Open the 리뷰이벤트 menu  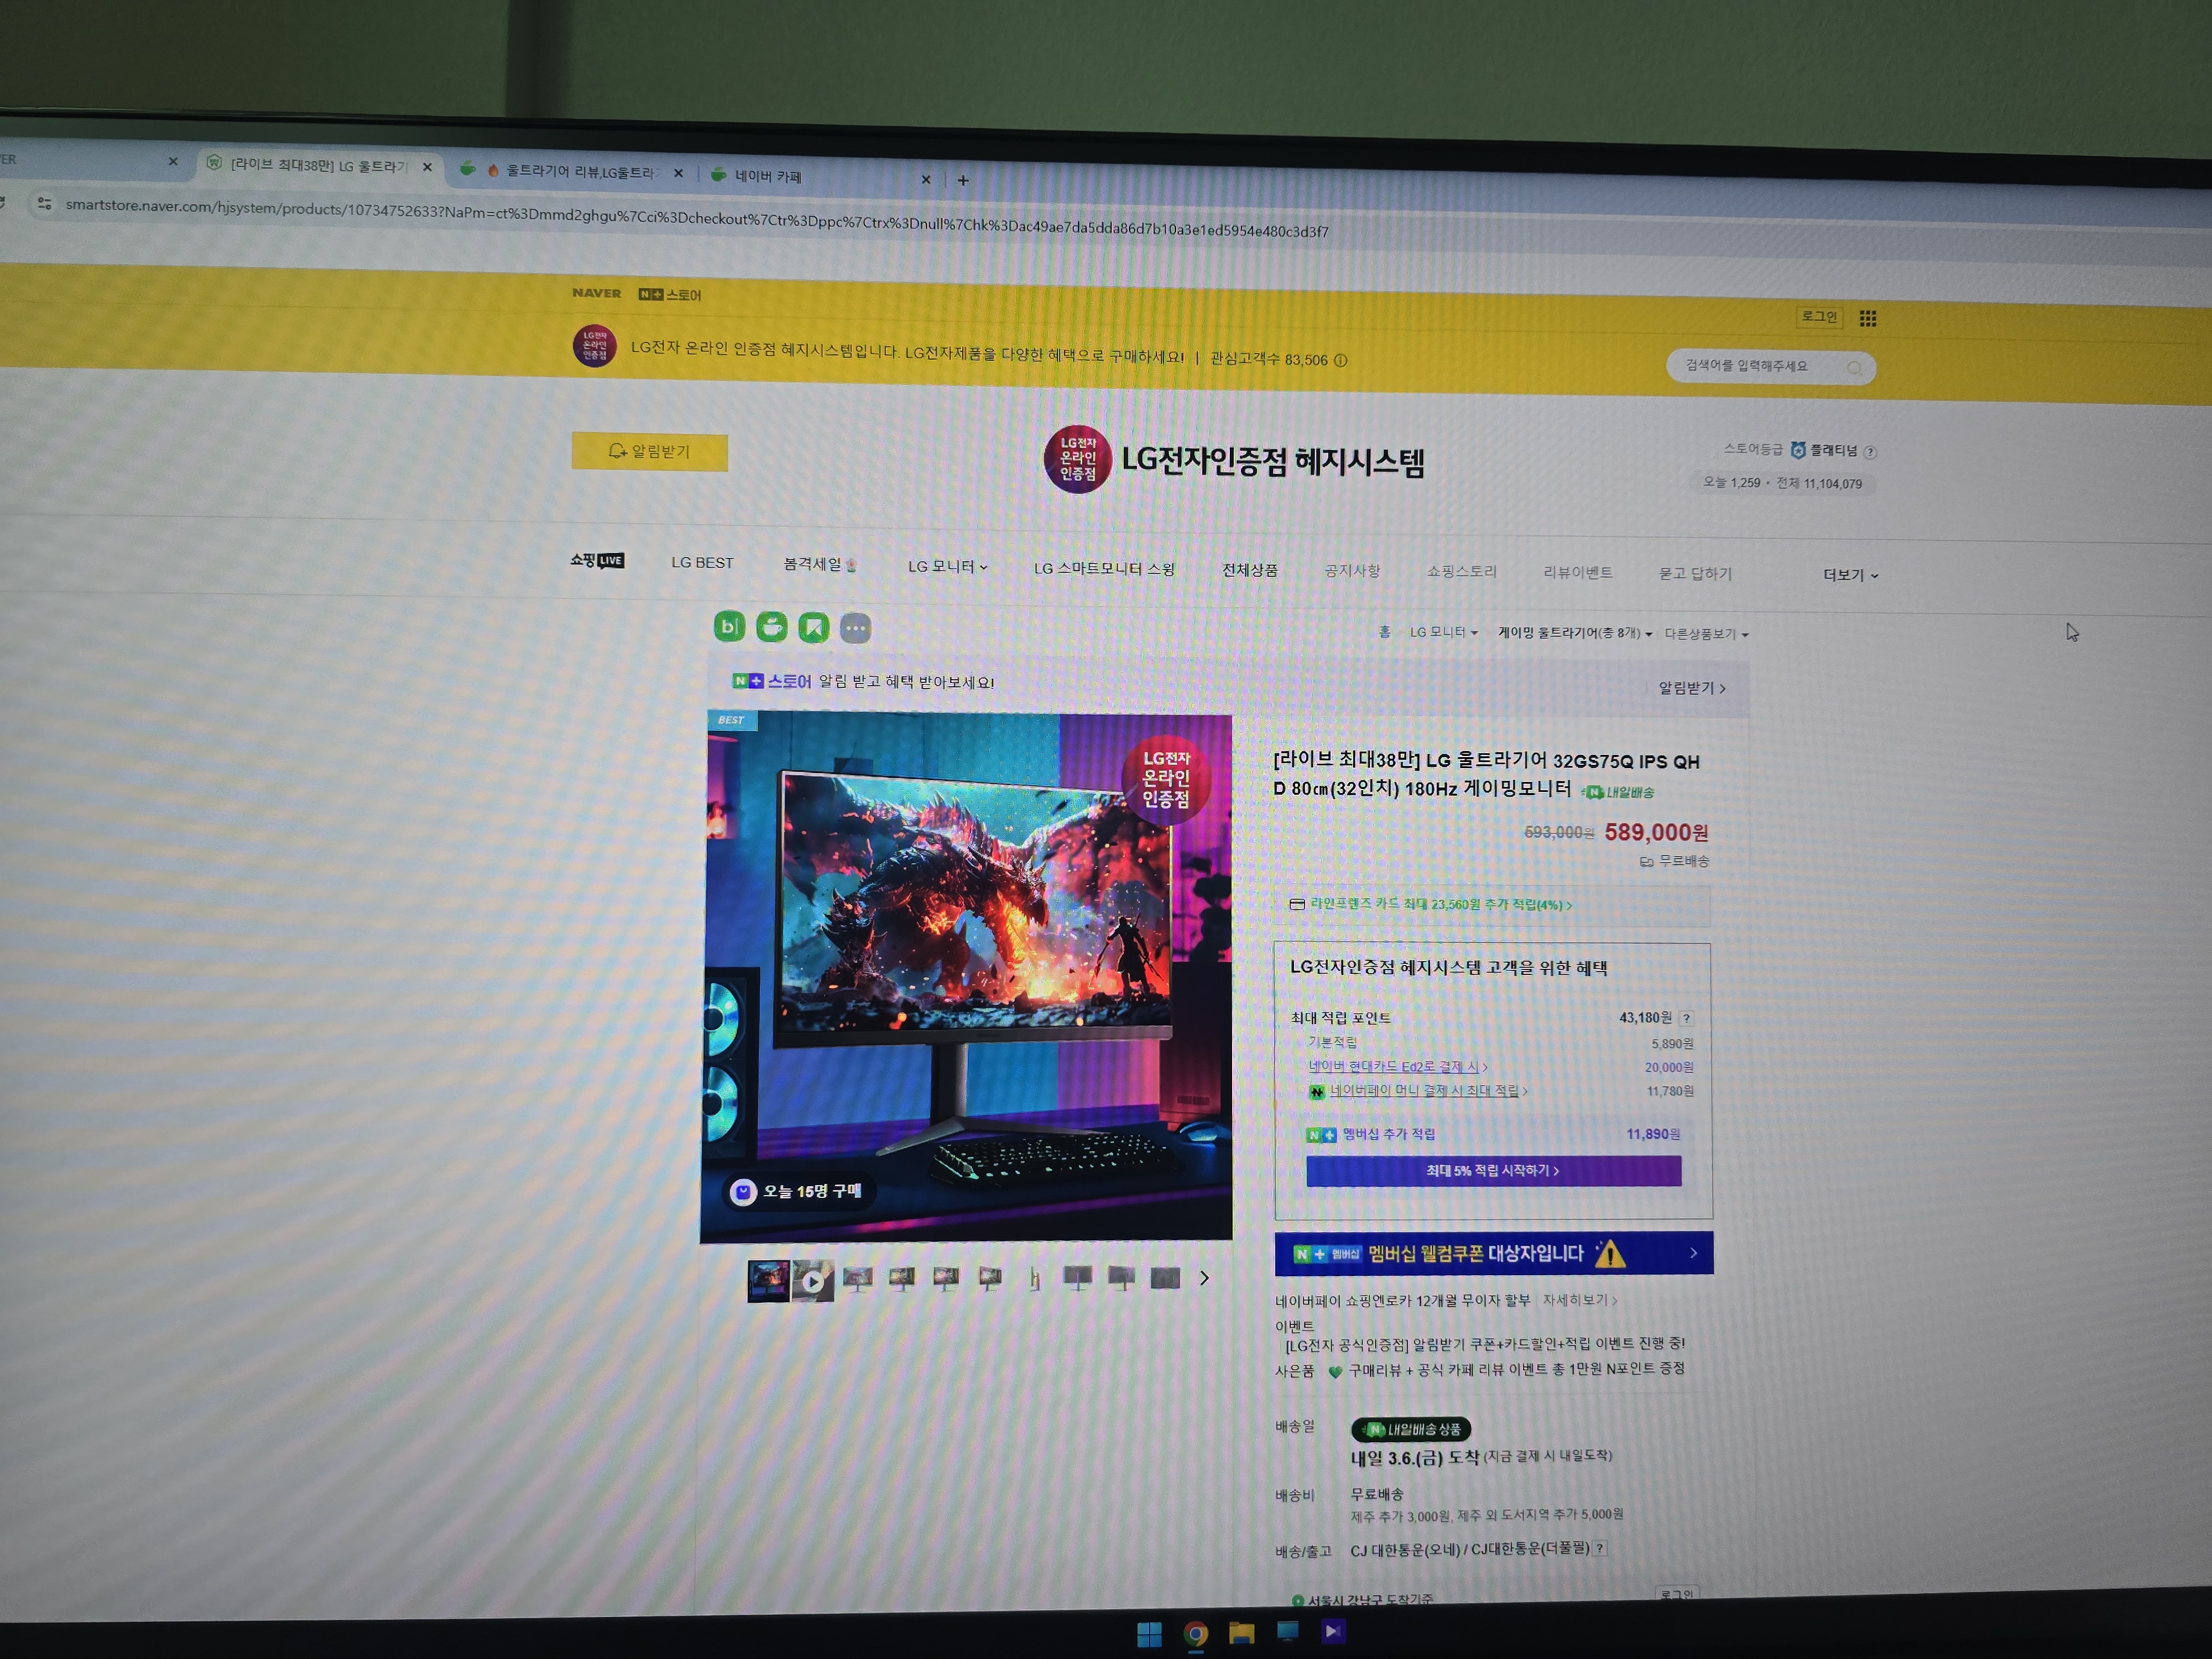1578,573
